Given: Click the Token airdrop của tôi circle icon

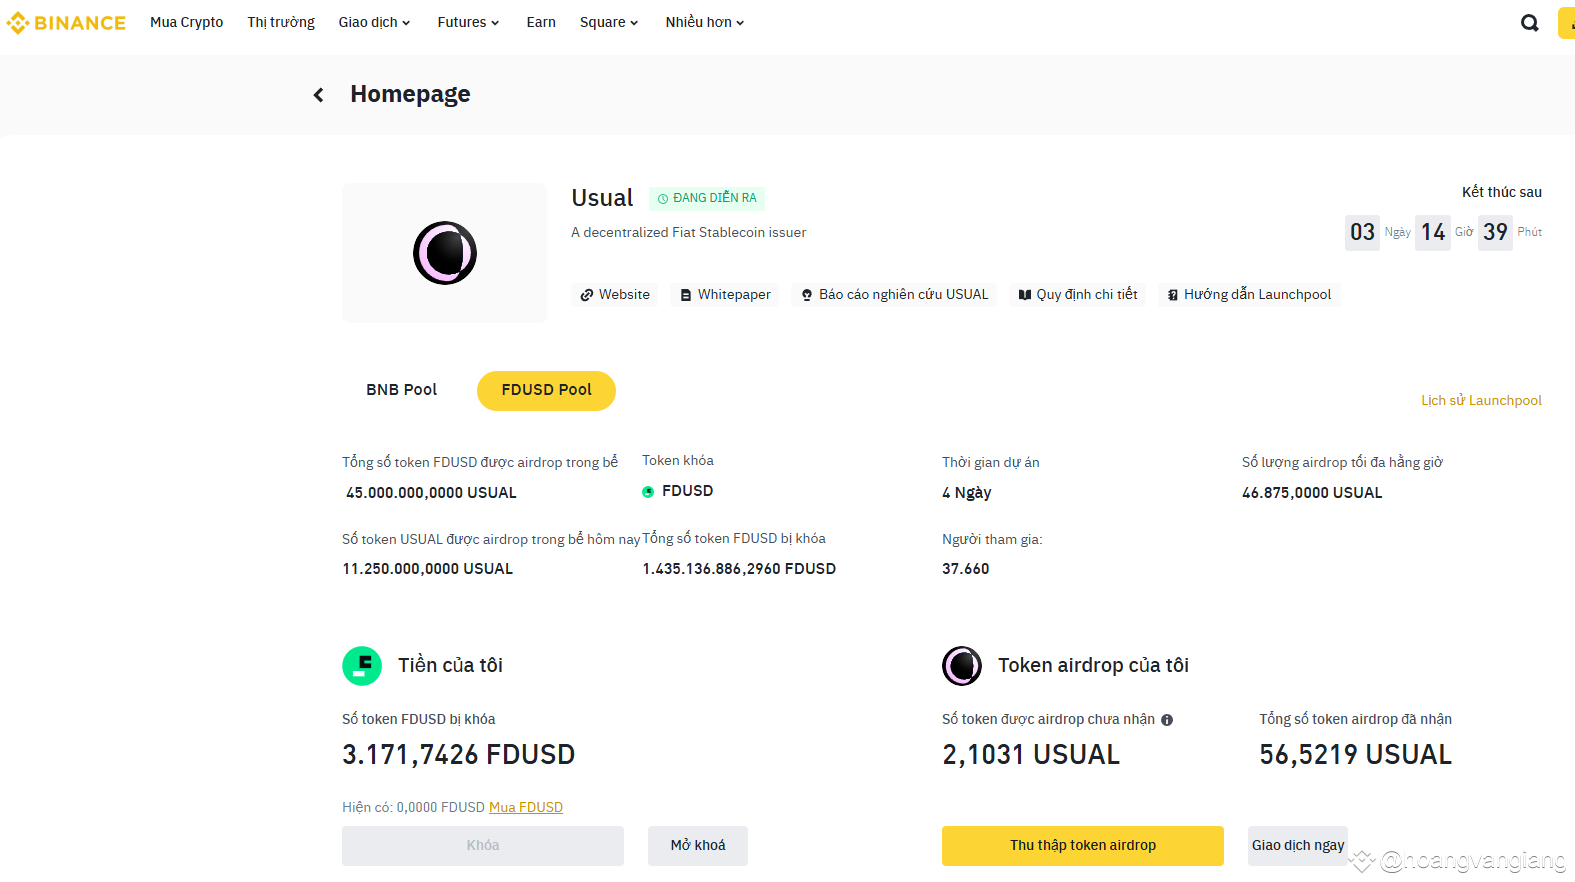Looking at the screenshot, I should point(961,665).
